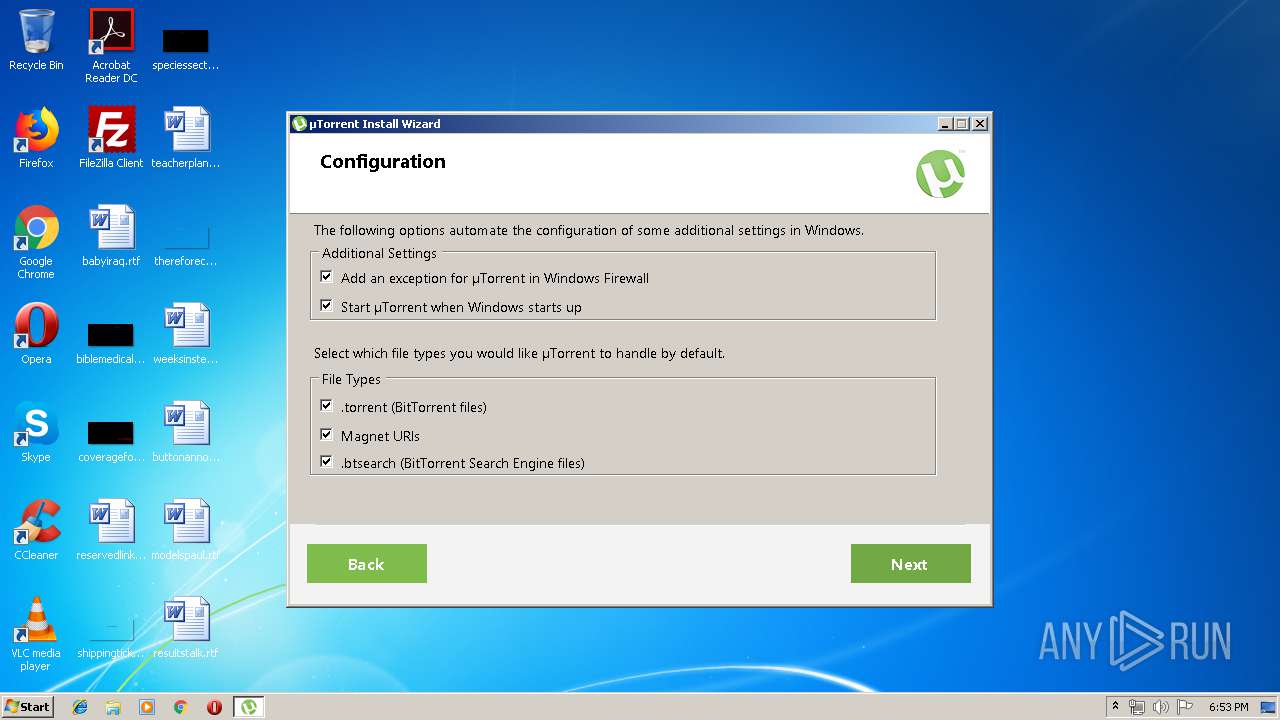Click Show Desktop button at taskbar end

point(1268,707)
